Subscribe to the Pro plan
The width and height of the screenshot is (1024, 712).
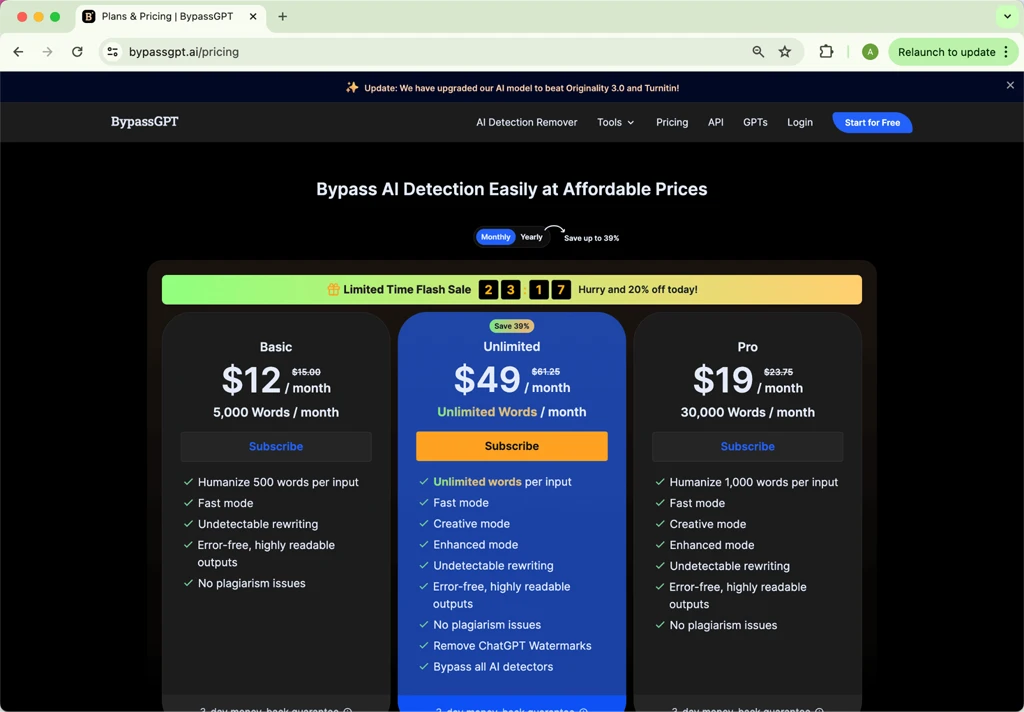click(747, 446)
